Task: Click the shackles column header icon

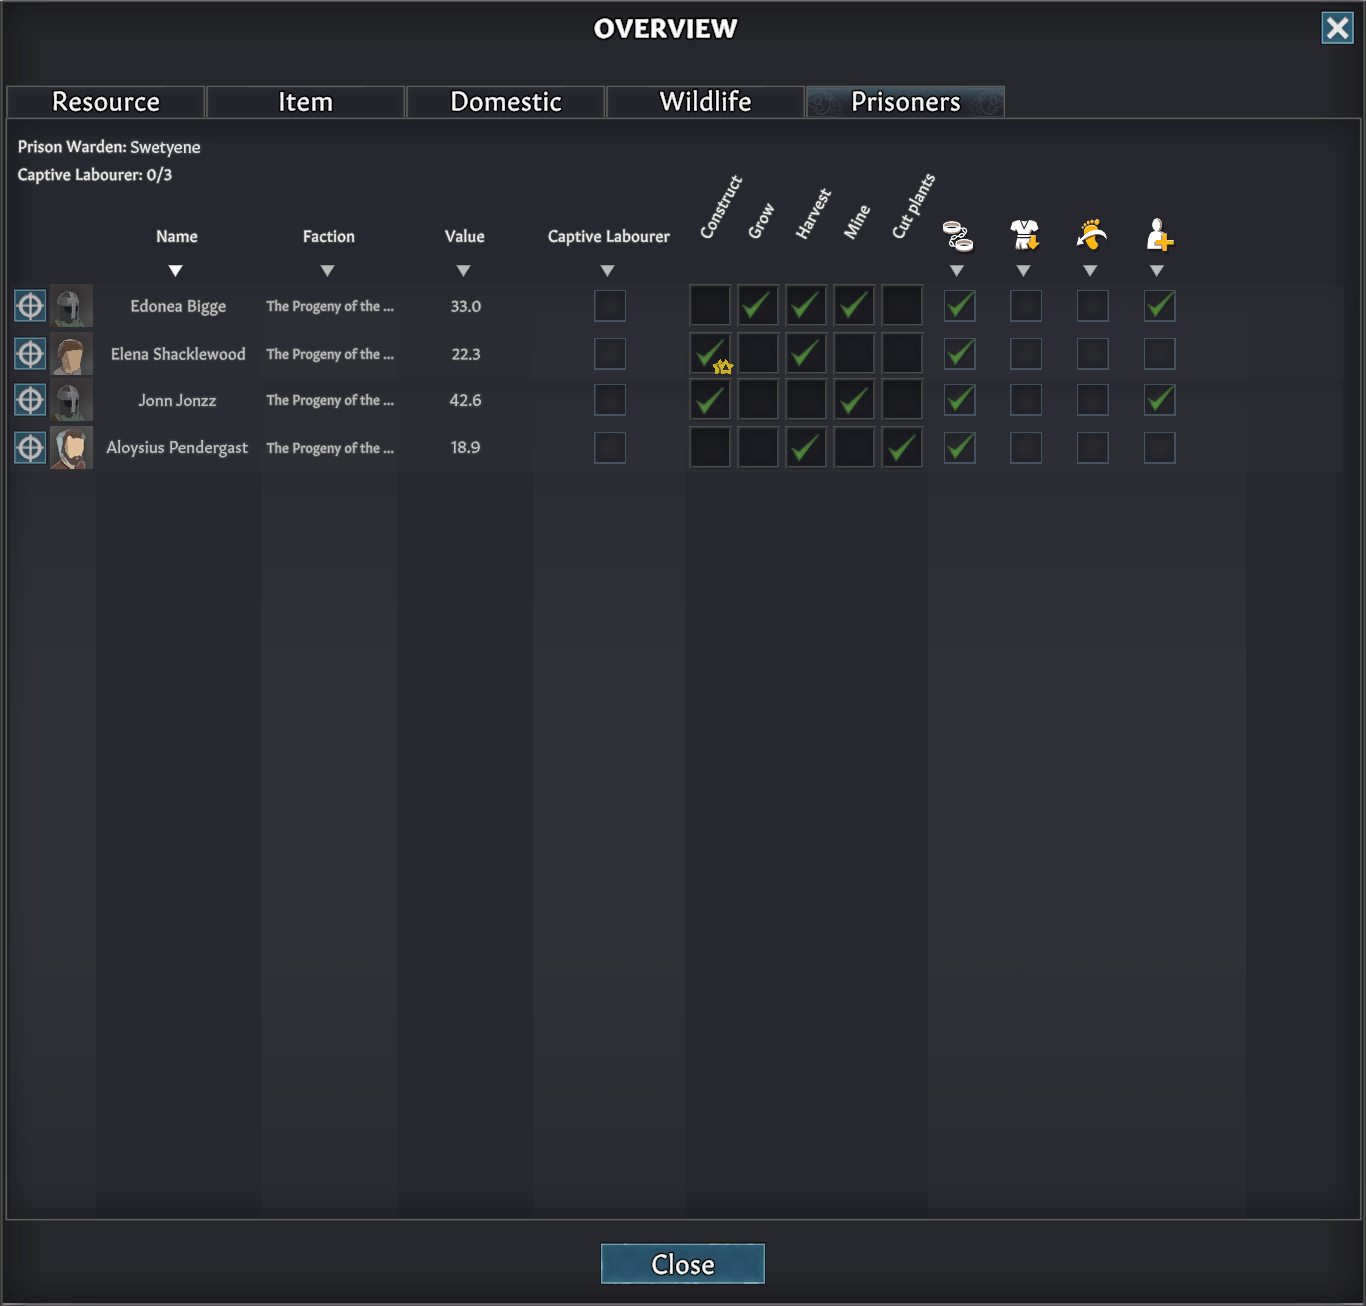Action: point(958,236)
